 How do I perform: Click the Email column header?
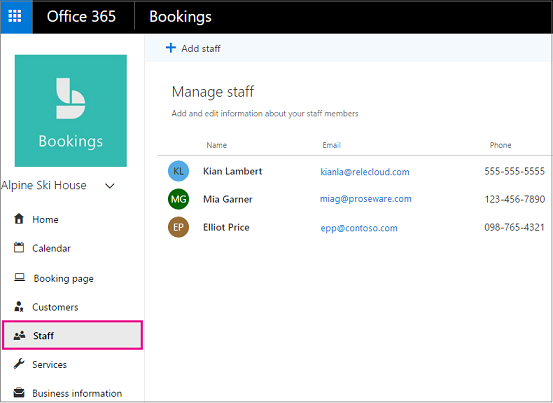(332, 145)
